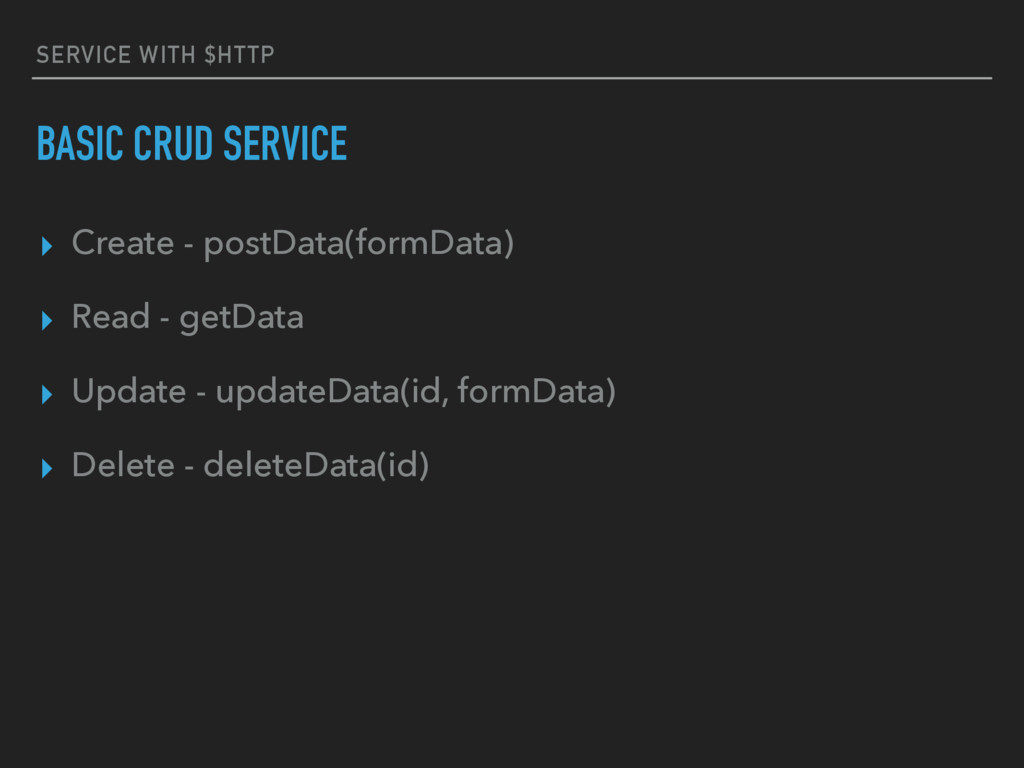Click the word Update in the third bullet
This screenshot has width=1024, height=768.
(129, 392)
